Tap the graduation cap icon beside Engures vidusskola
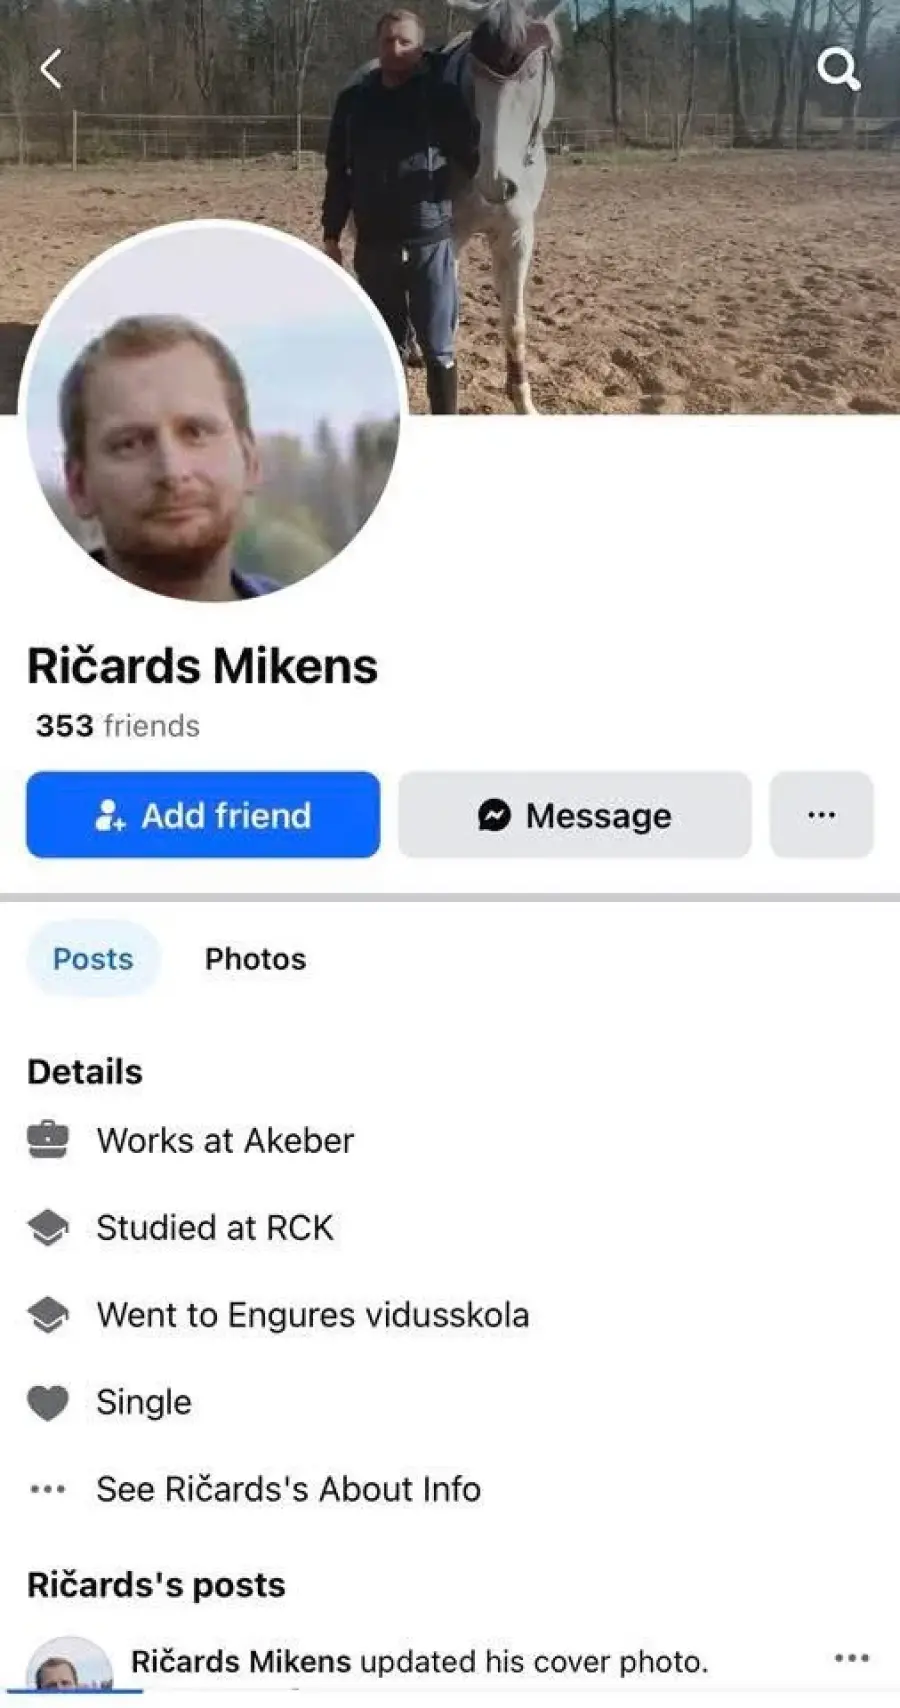This screenshot has height=1708, width=900. 48,1314
